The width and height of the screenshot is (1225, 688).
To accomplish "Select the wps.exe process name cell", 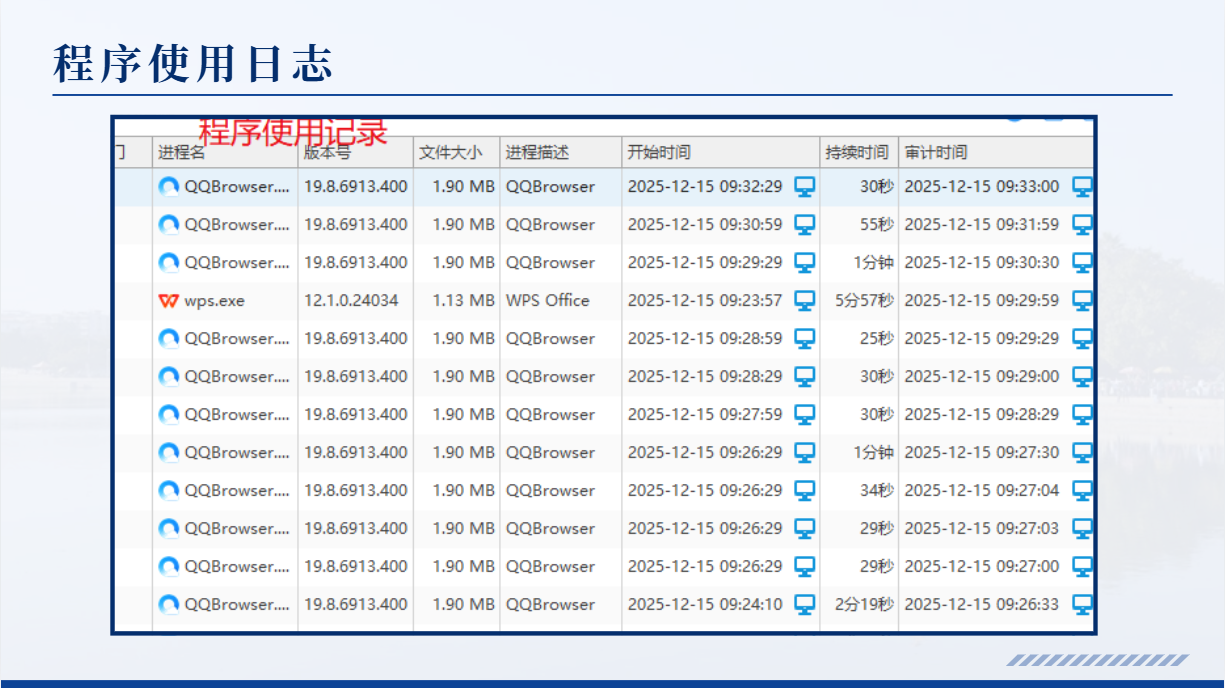I will tap(215, 301).
